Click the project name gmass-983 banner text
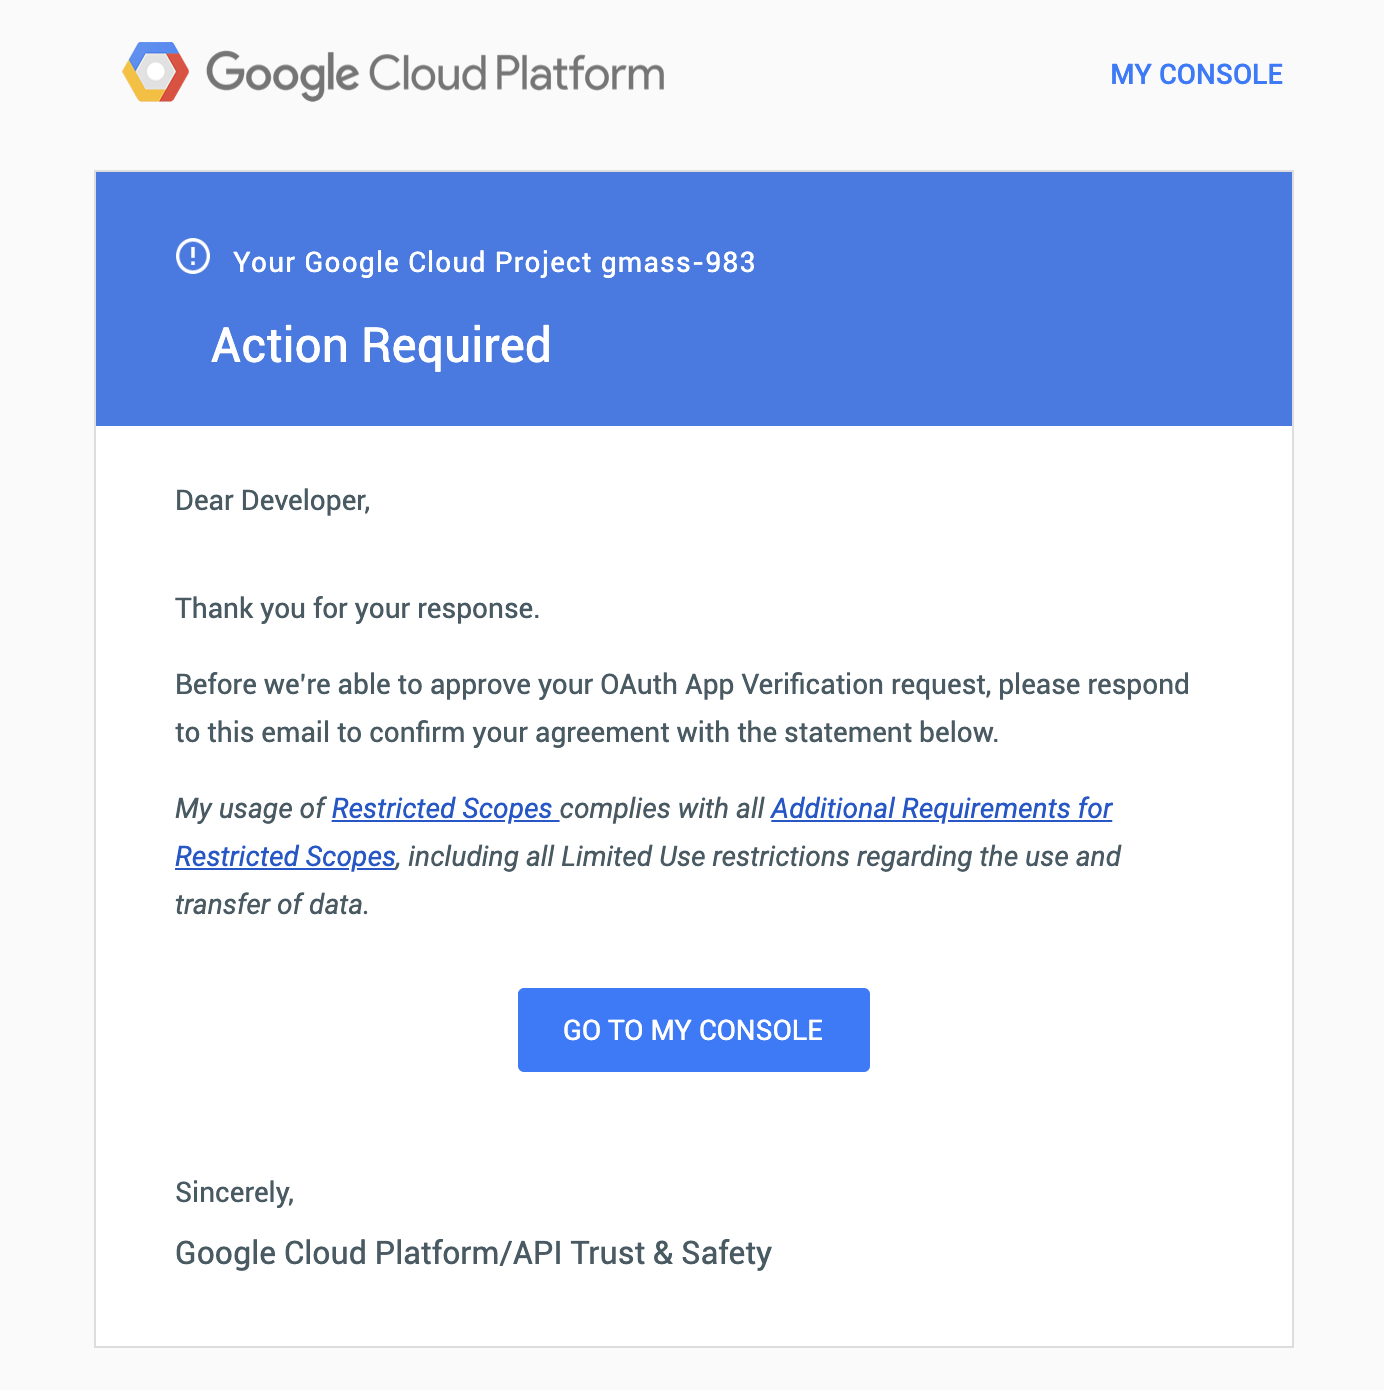The height and width of the screenshot is (1390, 1384). tap(677, 262)
